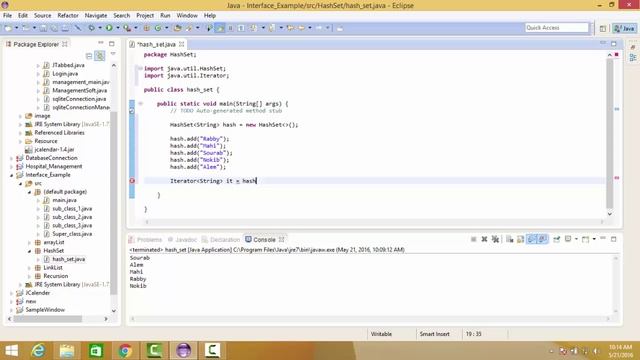
Task: Click the Remove Launch icon in the Console
Action: point(484,239)
